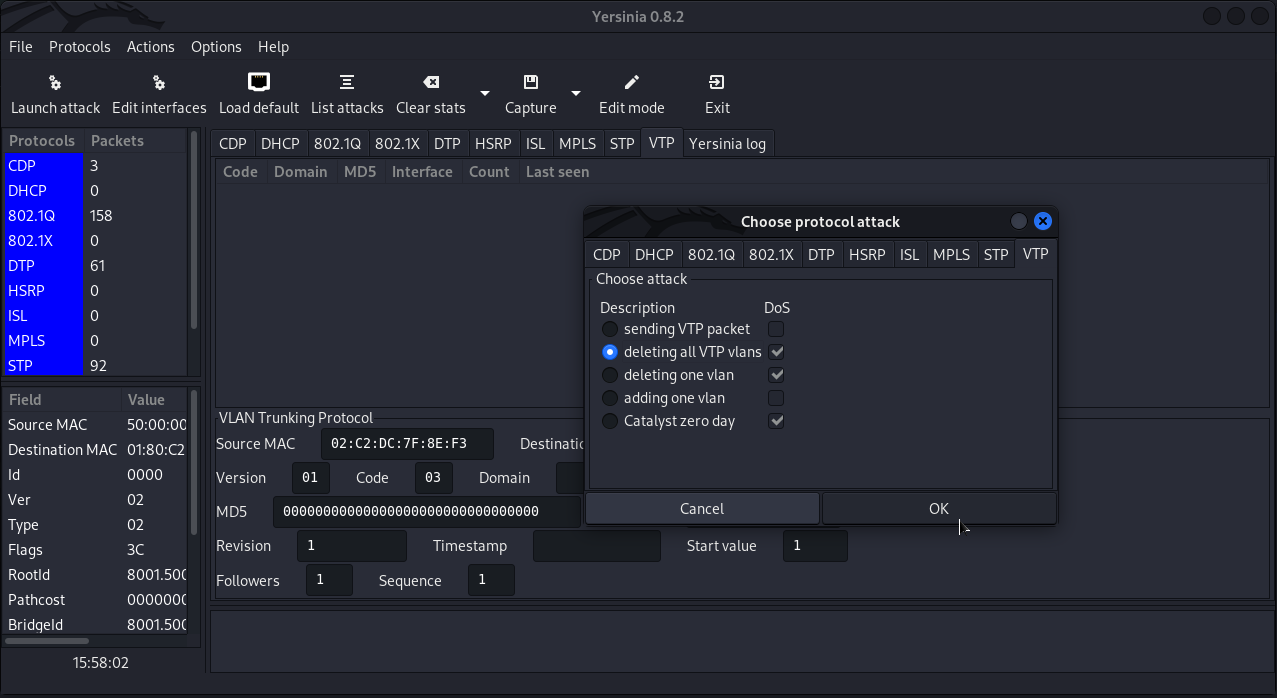
Task: Expand the Clear stats dropdown arrow
Action: pyautogui.click(x=485, y=93)
